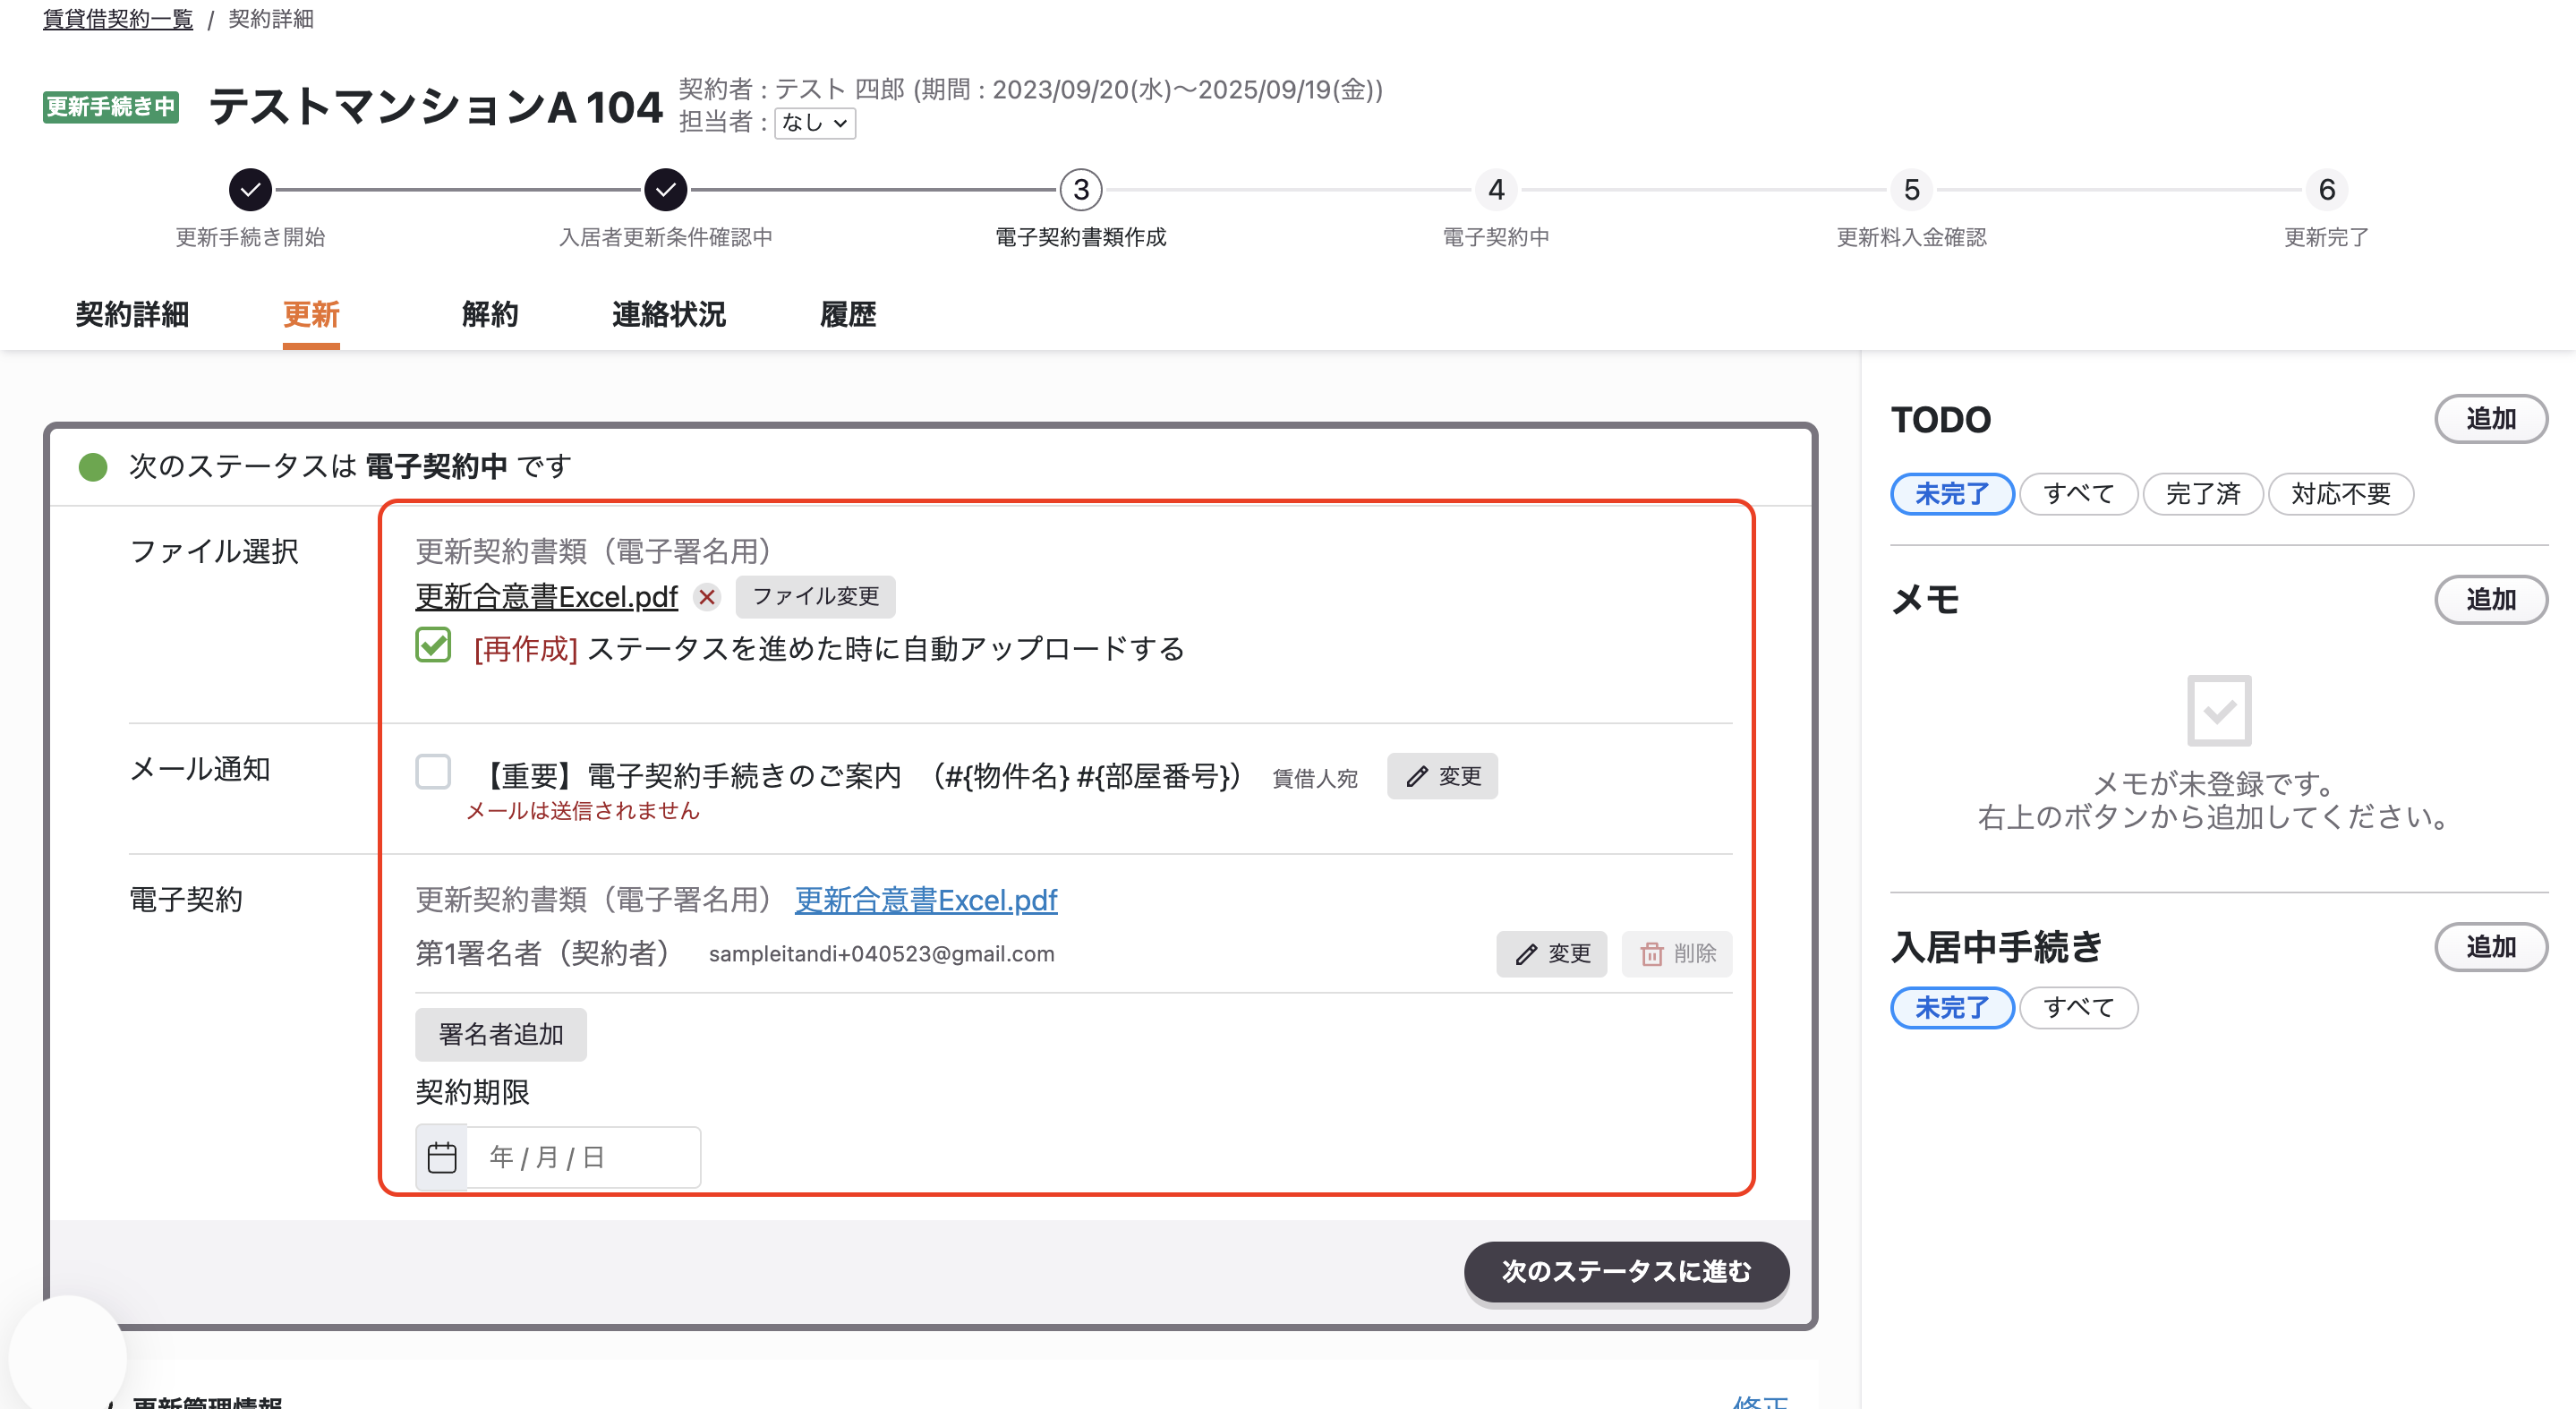Open 更新合意書Excel.pdf link under ファイル選択
Screen dimensions: 2576x1409
coord(546,597)
